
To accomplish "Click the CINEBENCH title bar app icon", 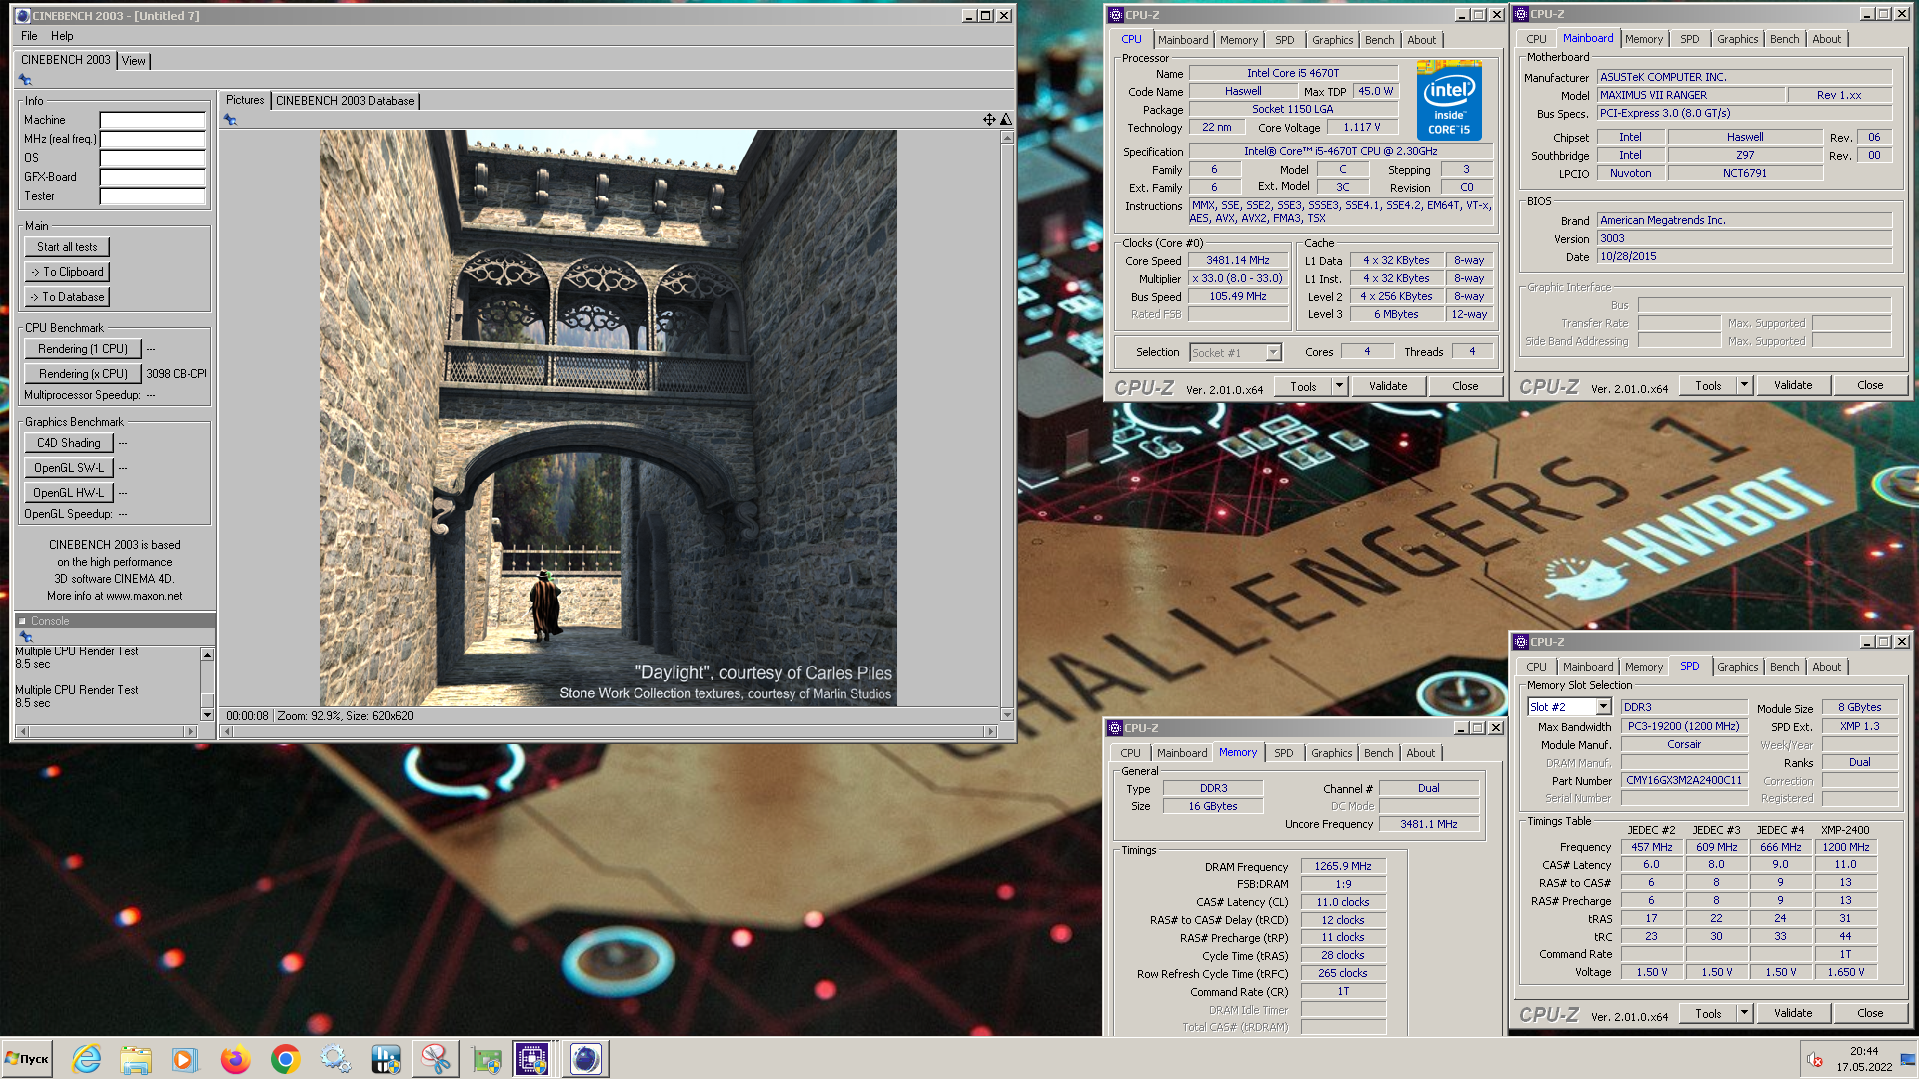I will [x=22, y=15].
